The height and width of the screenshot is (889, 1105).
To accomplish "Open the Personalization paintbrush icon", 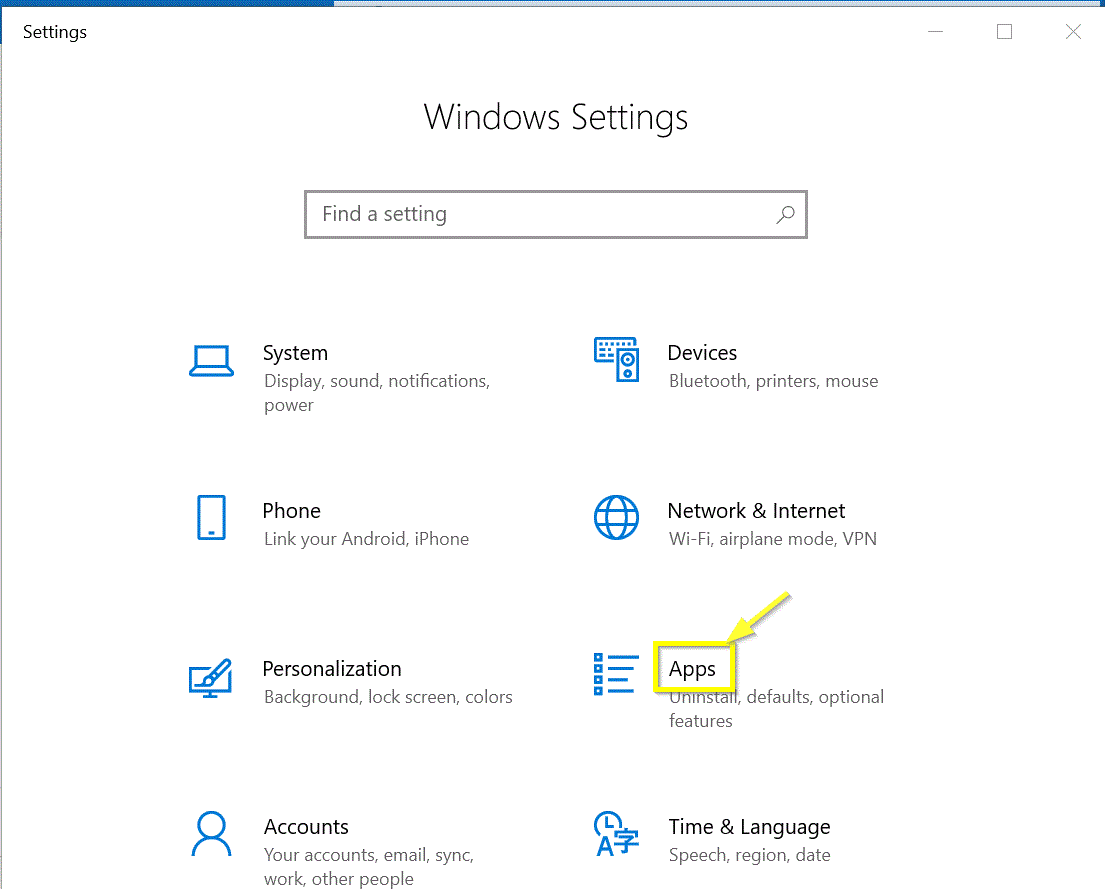I will [211, 678].
